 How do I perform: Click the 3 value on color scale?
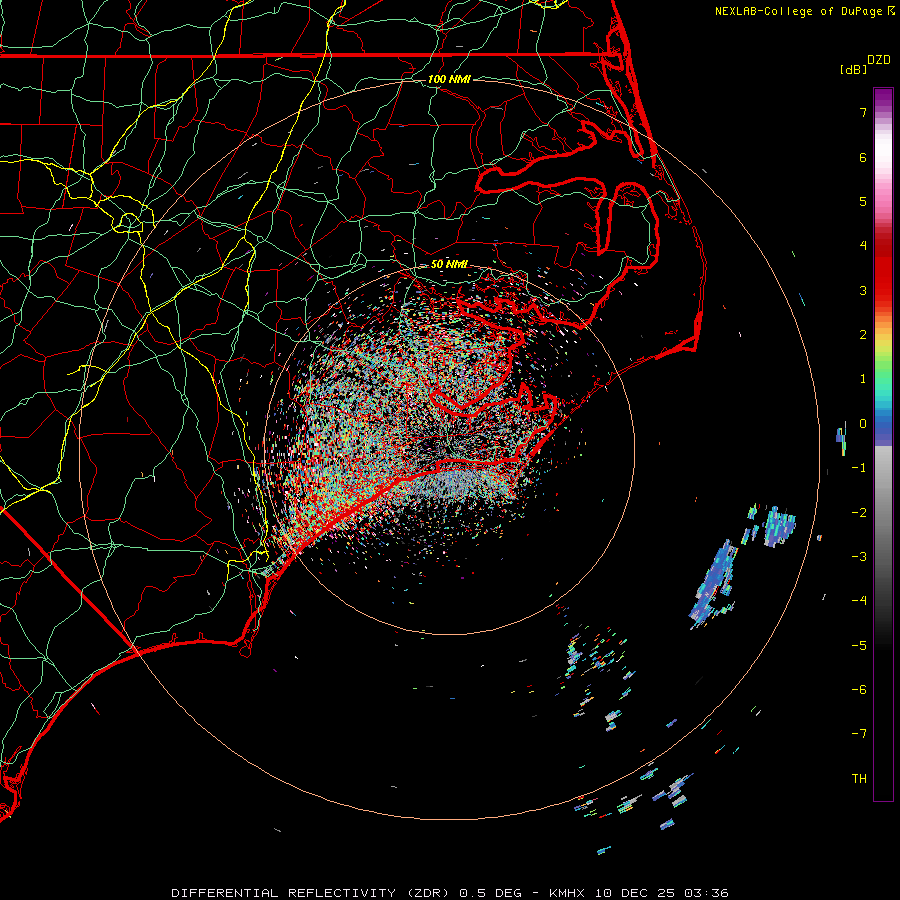[863, 290]
